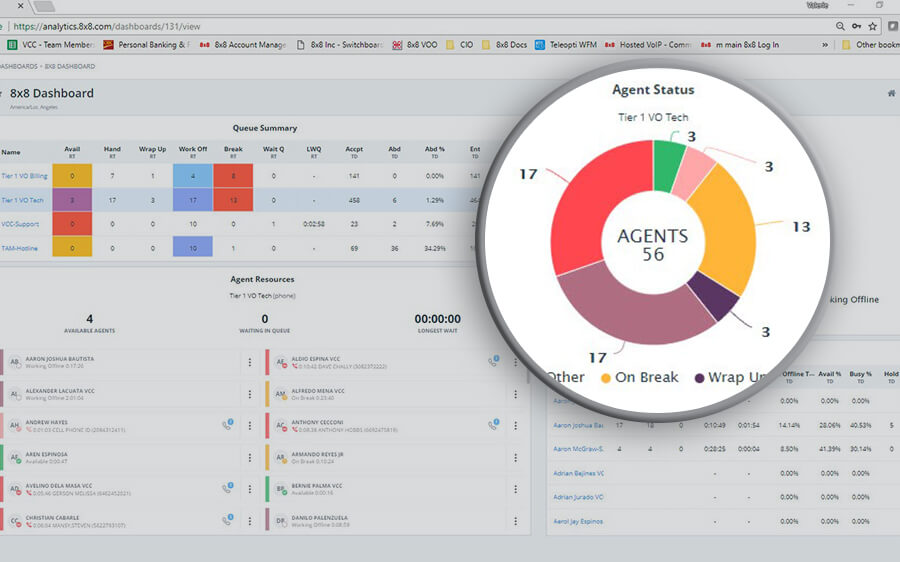Bookmark this page with the star icon

tap(873, 26)
